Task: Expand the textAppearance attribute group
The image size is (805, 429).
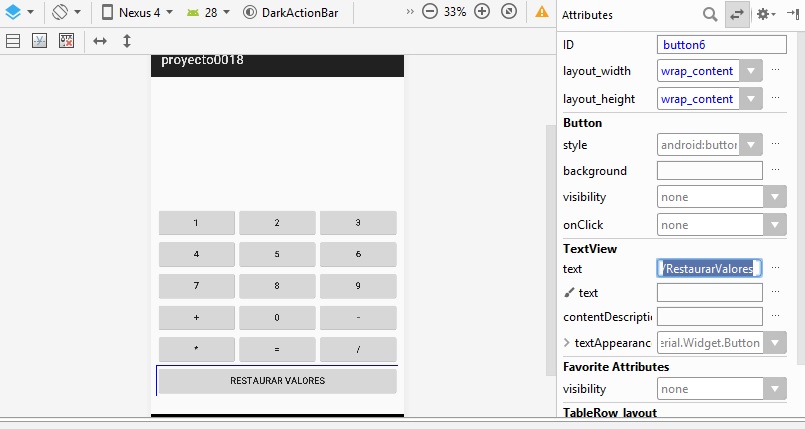Action: click(567, 343)
